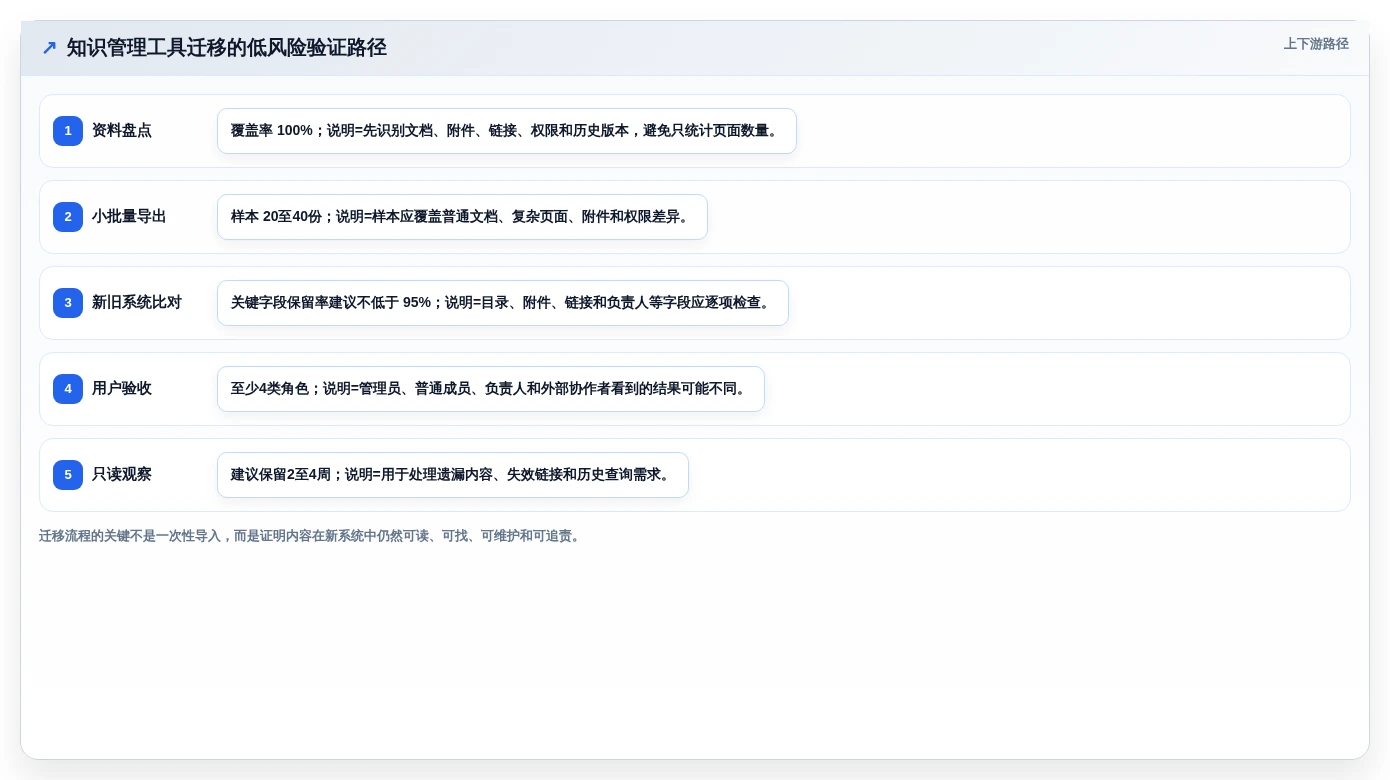This screenshot has height=780, width=1390.
Task: Open the detail box about 关键字段保留率
Action: click(503, 303)
